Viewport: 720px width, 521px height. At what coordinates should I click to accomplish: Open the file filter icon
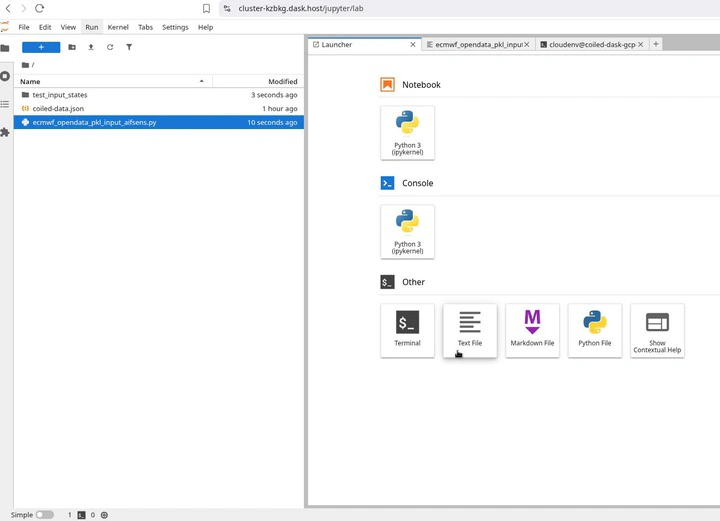(x=129, y=47)
